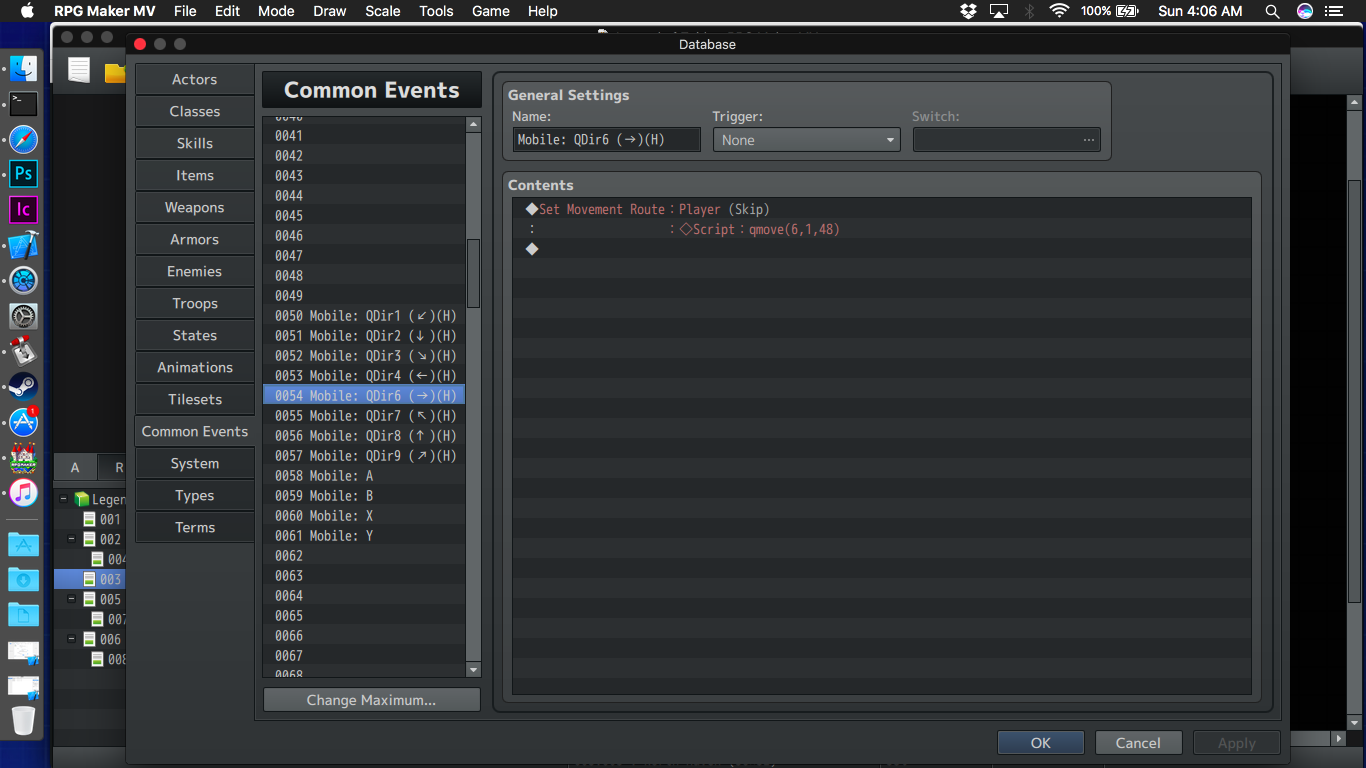Screen dimensions: 1366x768
Task: Open Adobe InCopy from the Dock
Action: coord(23,210)
